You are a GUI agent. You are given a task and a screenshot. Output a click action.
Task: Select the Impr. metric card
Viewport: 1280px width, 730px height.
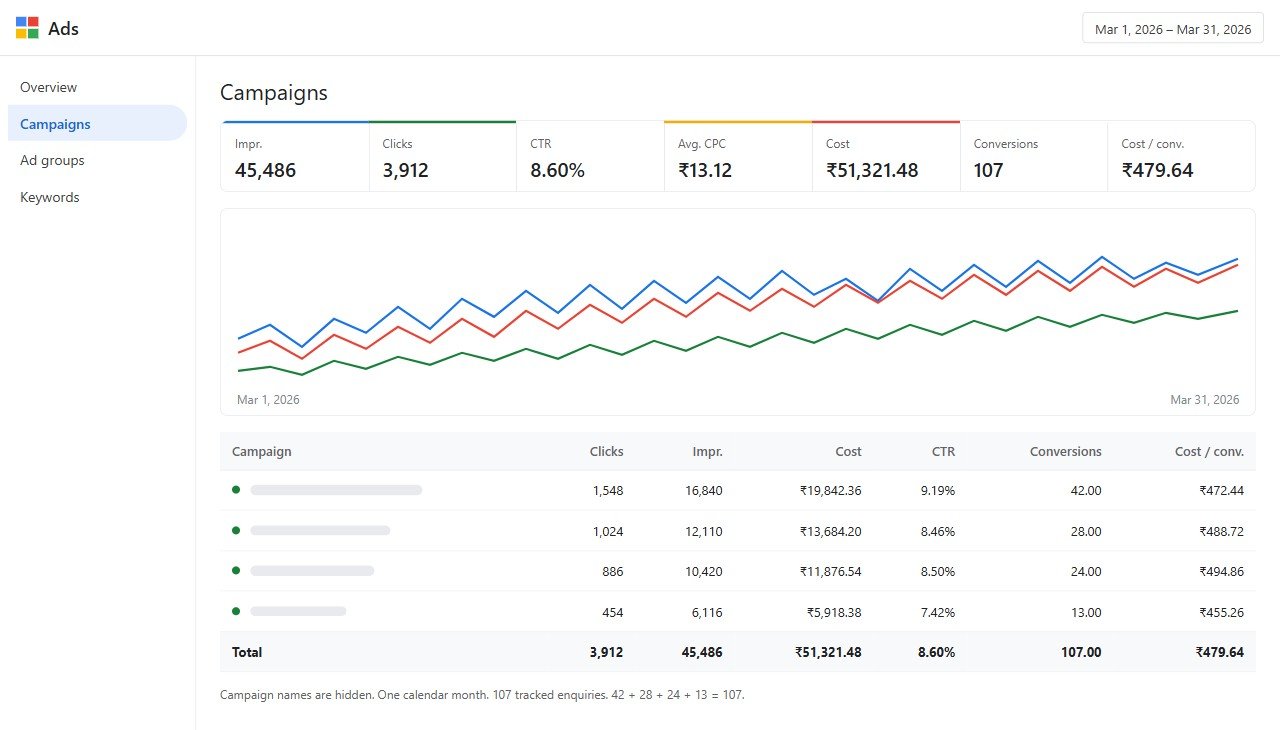coord(295,156)
